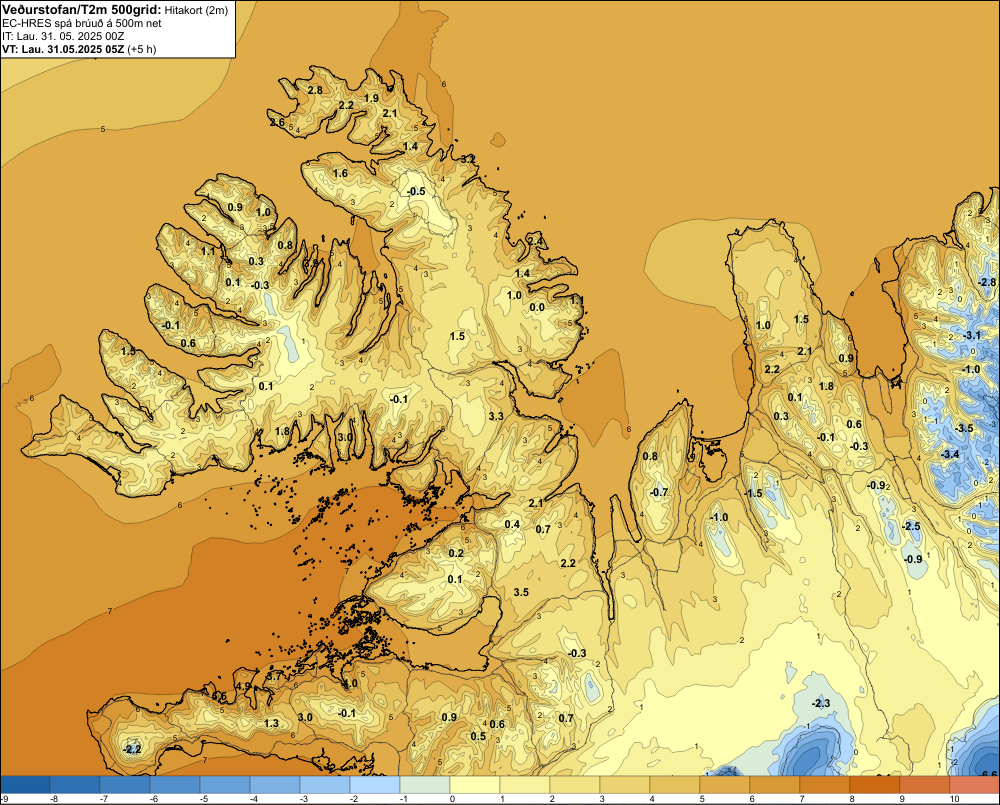Click the color scale swatch between -7 and -6
This screenshot has height=805, width=1000.
click(125, 784)
